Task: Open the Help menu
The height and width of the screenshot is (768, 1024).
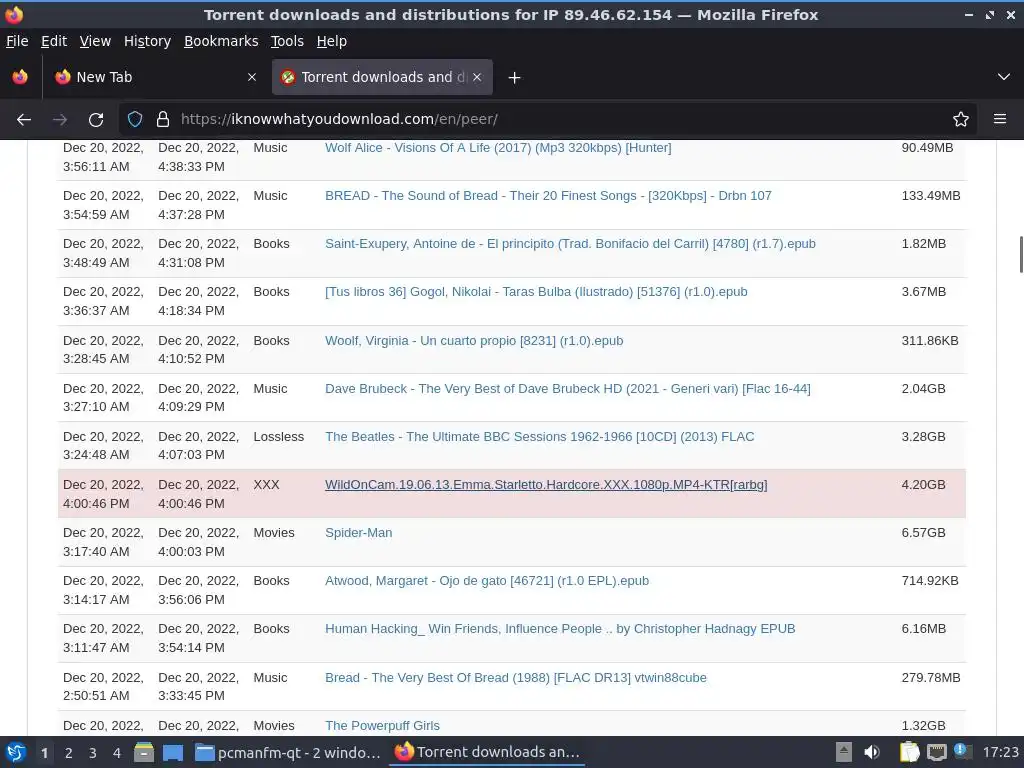Action: tap(332, 41)
